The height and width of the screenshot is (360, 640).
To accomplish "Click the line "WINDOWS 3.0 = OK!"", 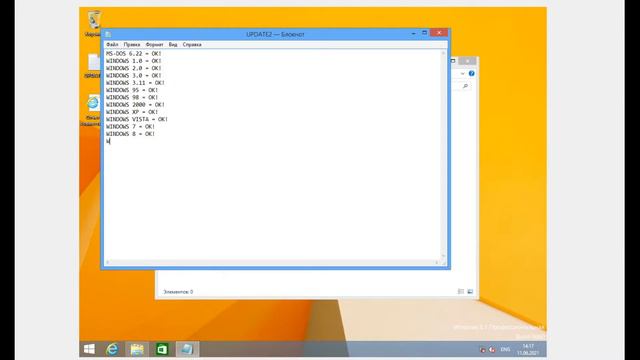I will (133, 76).
